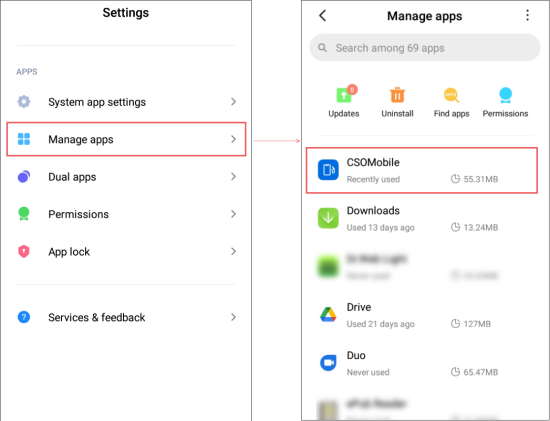Tap the Duo video app icon
The width and height of the screenshot is (550, 421).
(328, 362)
